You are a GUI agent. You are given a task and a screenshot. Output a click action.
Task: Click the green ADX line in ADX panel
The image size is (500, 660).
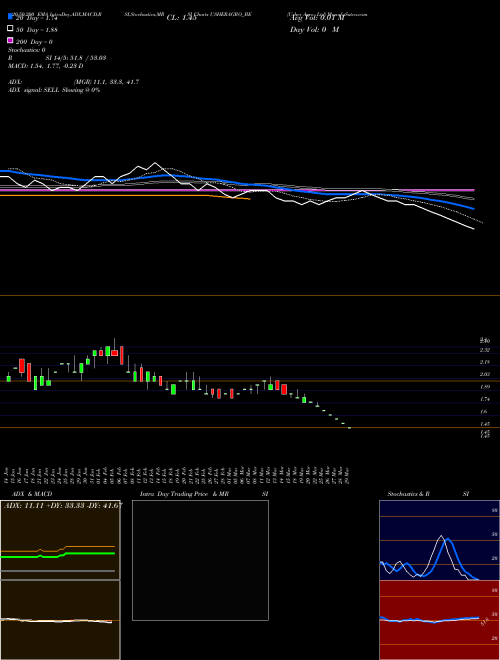pos(58,555)
